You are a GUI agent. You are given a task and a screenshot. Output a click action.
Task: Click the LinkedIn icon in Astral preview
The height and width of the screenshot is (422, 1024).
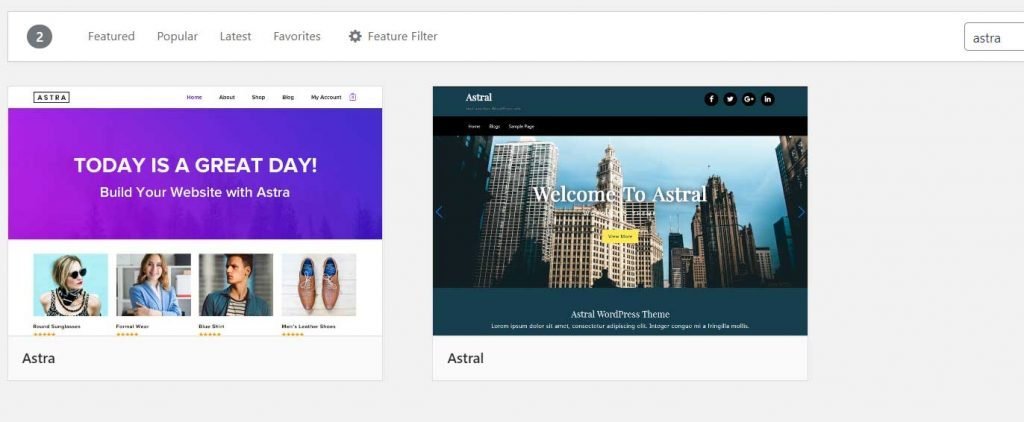[767, 99]
